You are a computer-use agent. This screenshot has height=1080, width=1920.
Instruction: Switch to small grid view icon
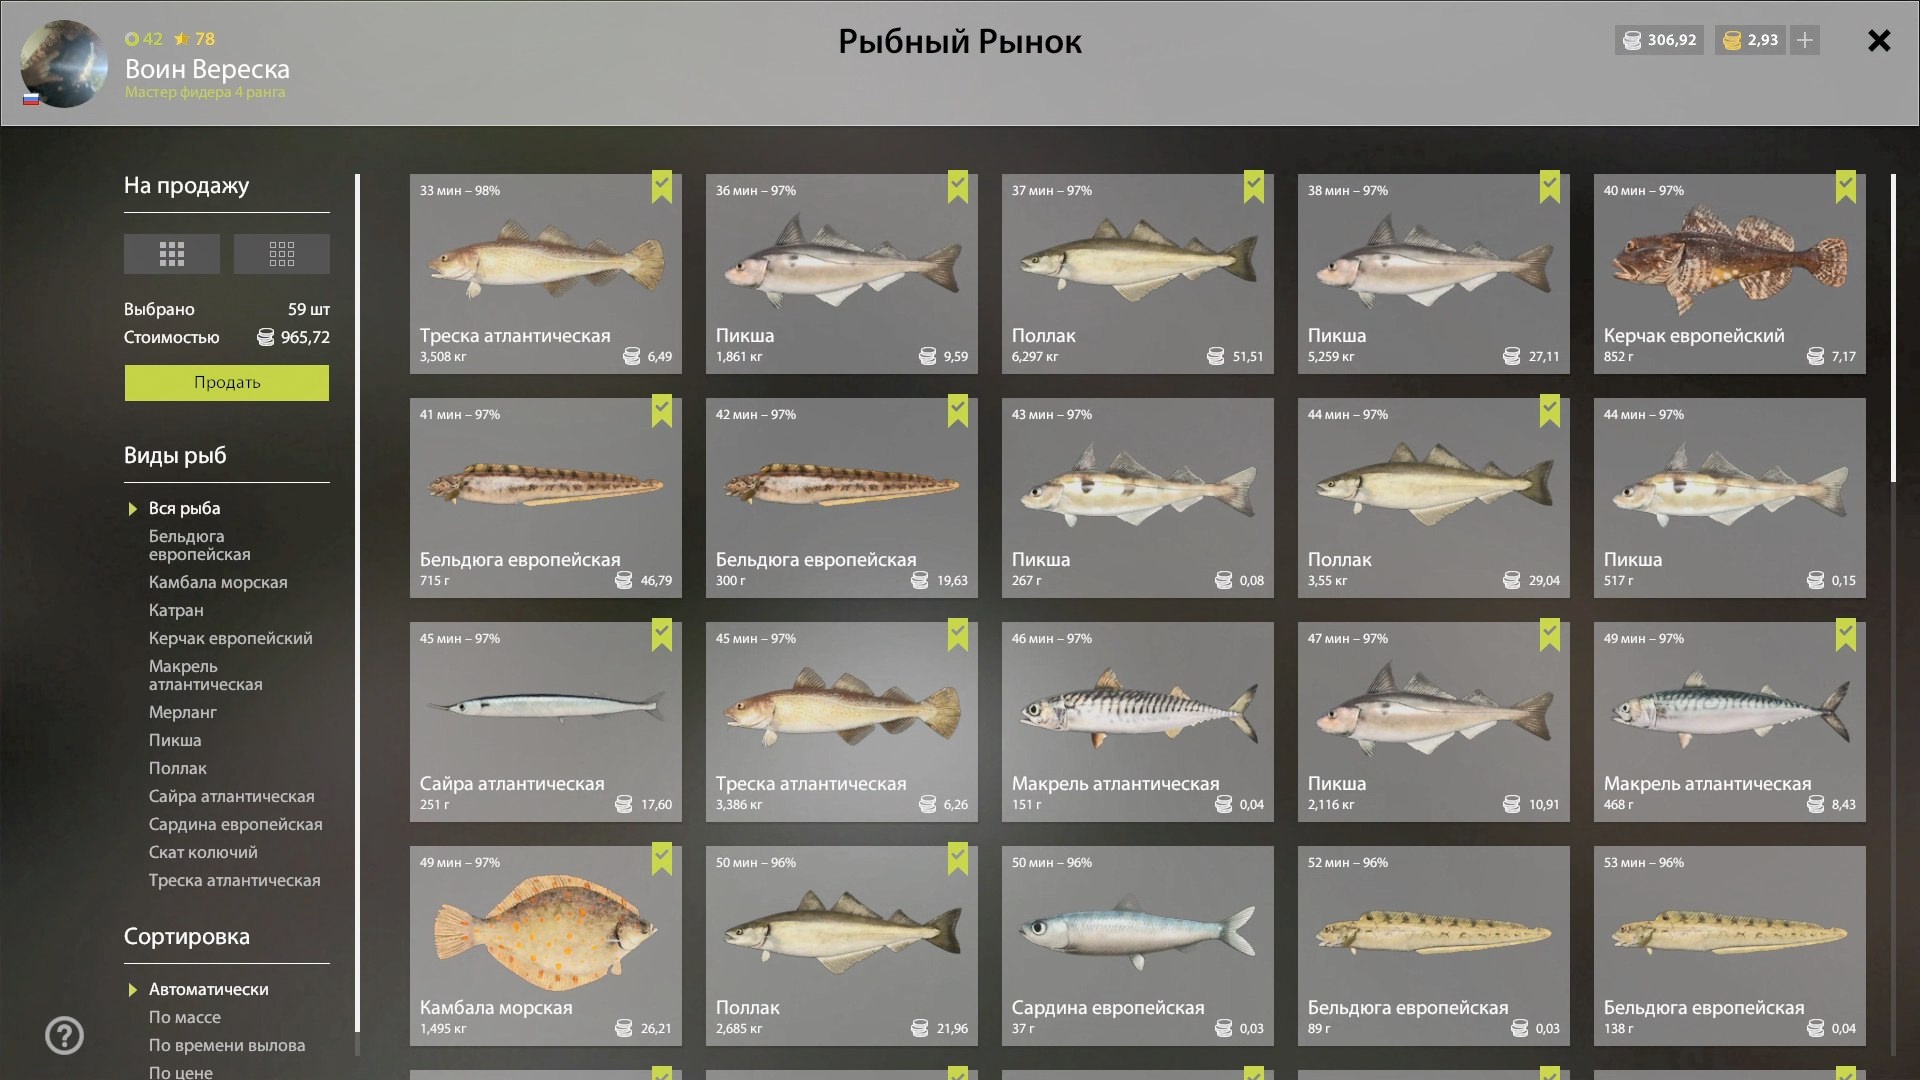pyautogui.click(x=281, y=254)
